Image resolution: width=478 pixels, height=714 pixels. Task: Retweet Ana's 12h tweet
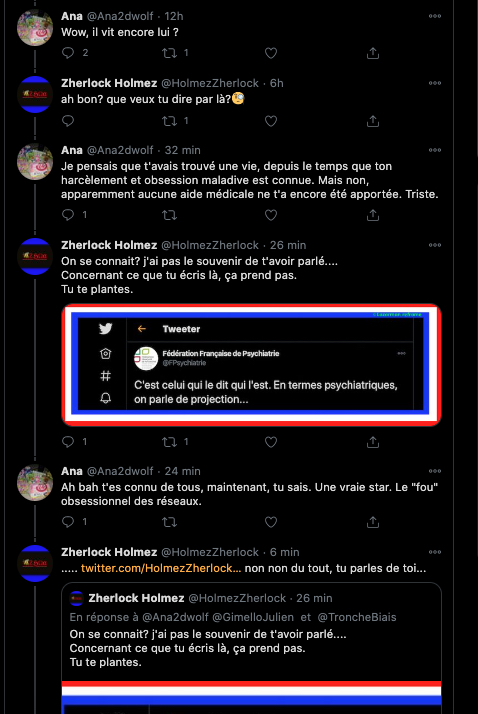169,53
